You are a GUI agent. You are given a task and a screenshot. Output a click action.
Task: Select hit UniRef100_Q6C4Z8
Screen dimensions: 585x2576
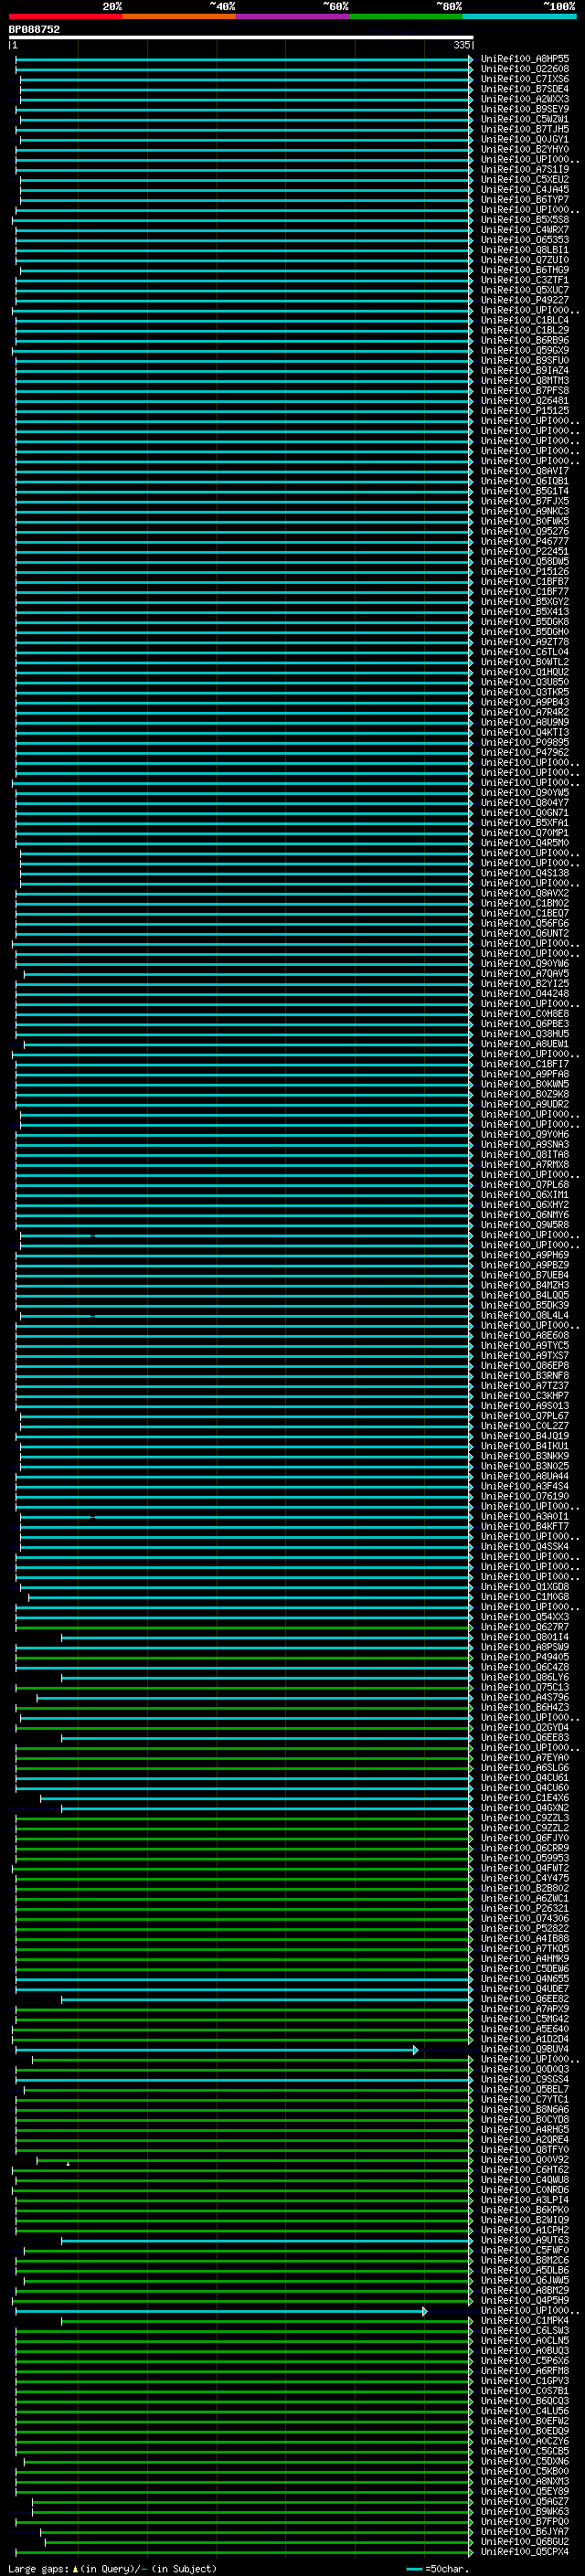525,1668
